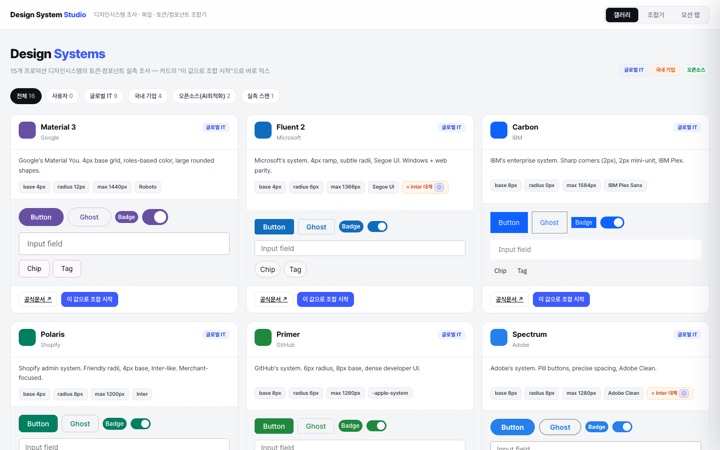Open Carbon's 공식문서 link
Viewport: 720px width, 450px height.
point(510,299)
